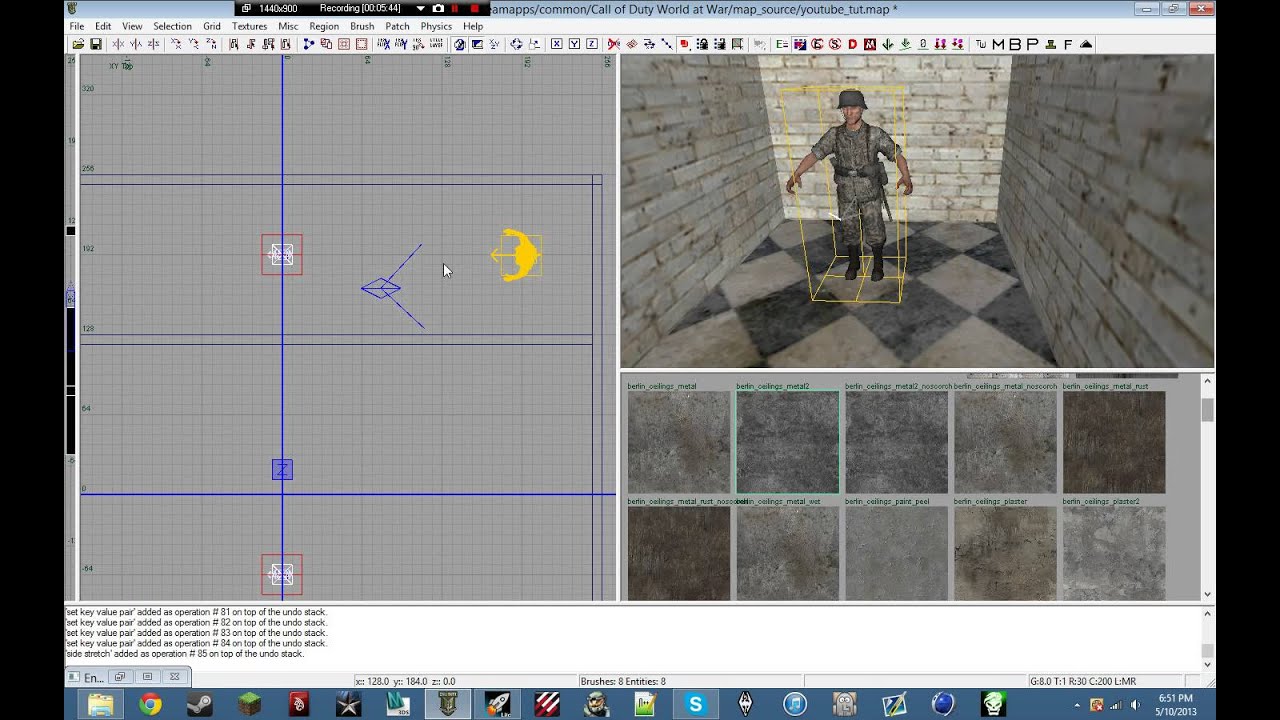Click the 'side stretch' operation #85 console line

[x=184, y=654]
